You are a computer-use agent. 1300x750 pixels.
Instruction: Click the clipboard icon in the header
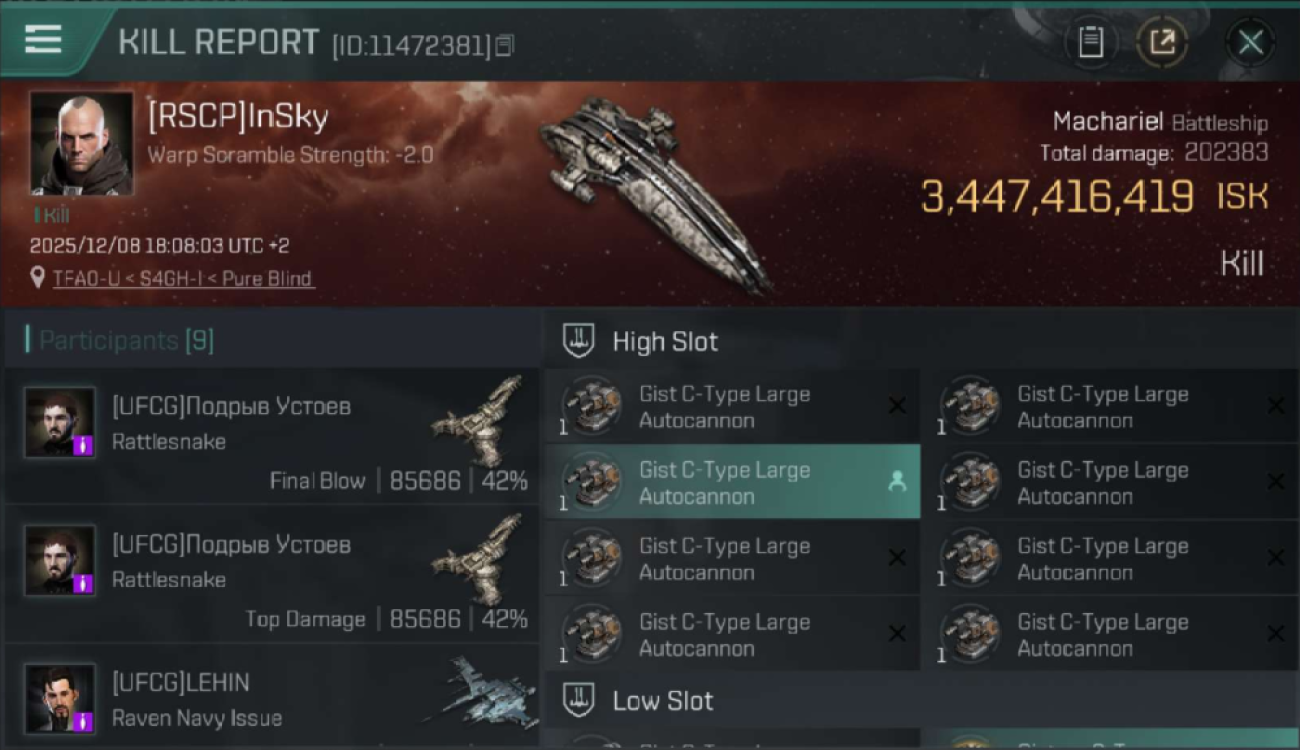1090,42
